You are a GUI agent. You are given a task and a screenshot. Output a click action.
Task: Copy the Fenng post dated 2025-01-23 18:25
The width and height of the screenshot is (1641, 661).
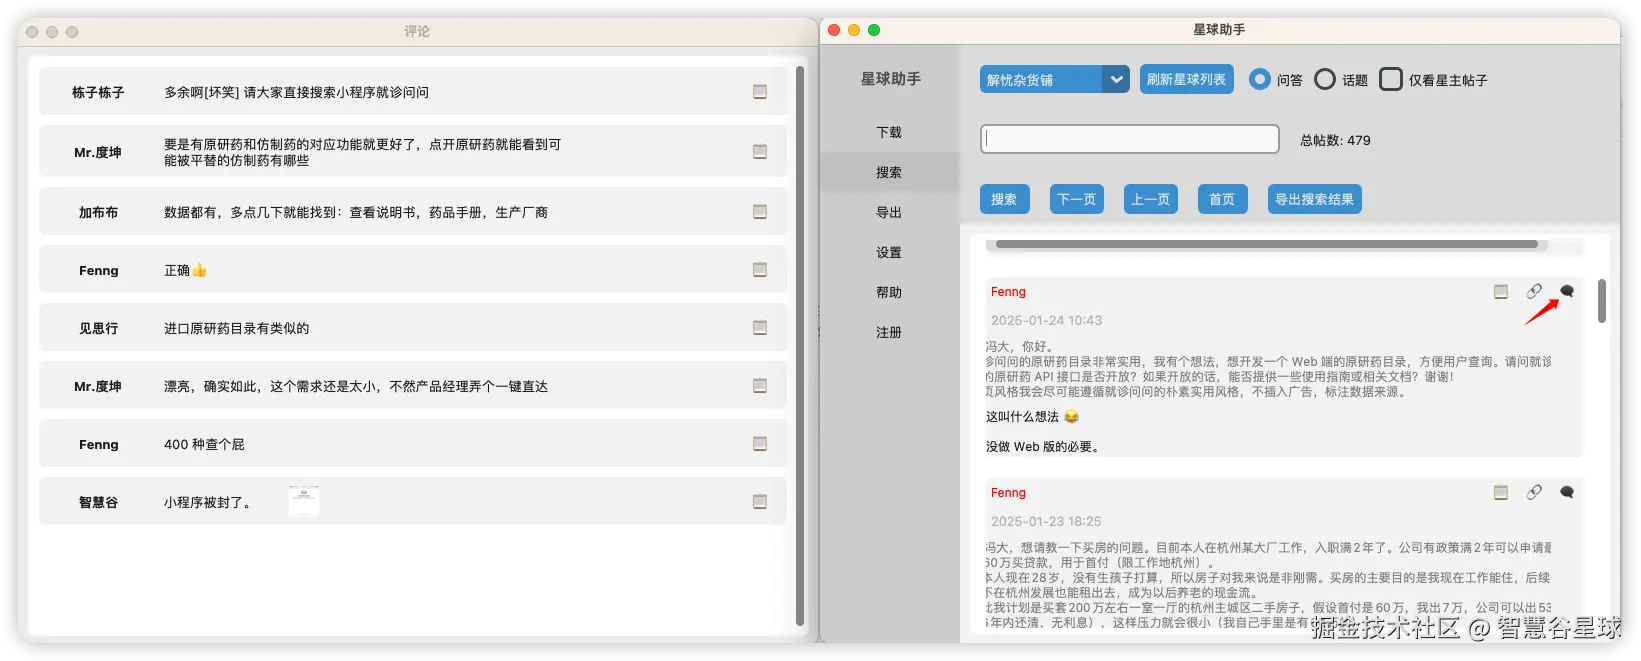(1501, 493)
